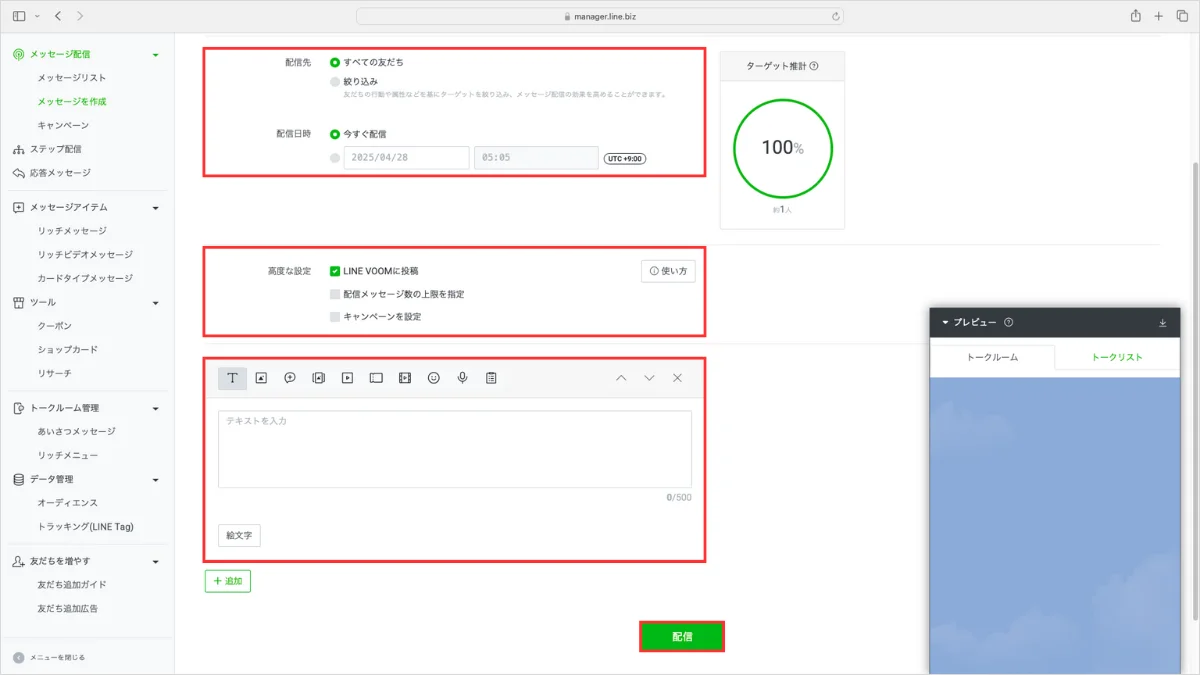Collapse the メッセージアイテム sidebar section
1200x675 pixels.
(155, 207)
